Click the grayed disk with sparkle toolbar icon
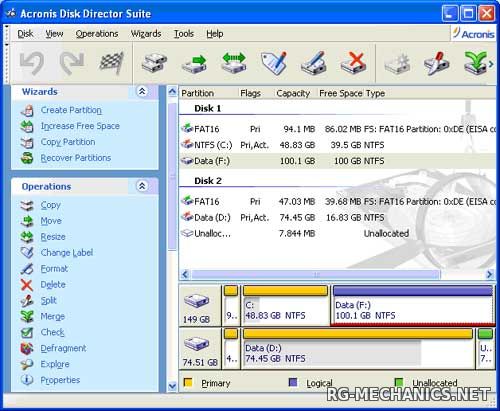Viewport: 500px width, 411px height. coord(397,63)
